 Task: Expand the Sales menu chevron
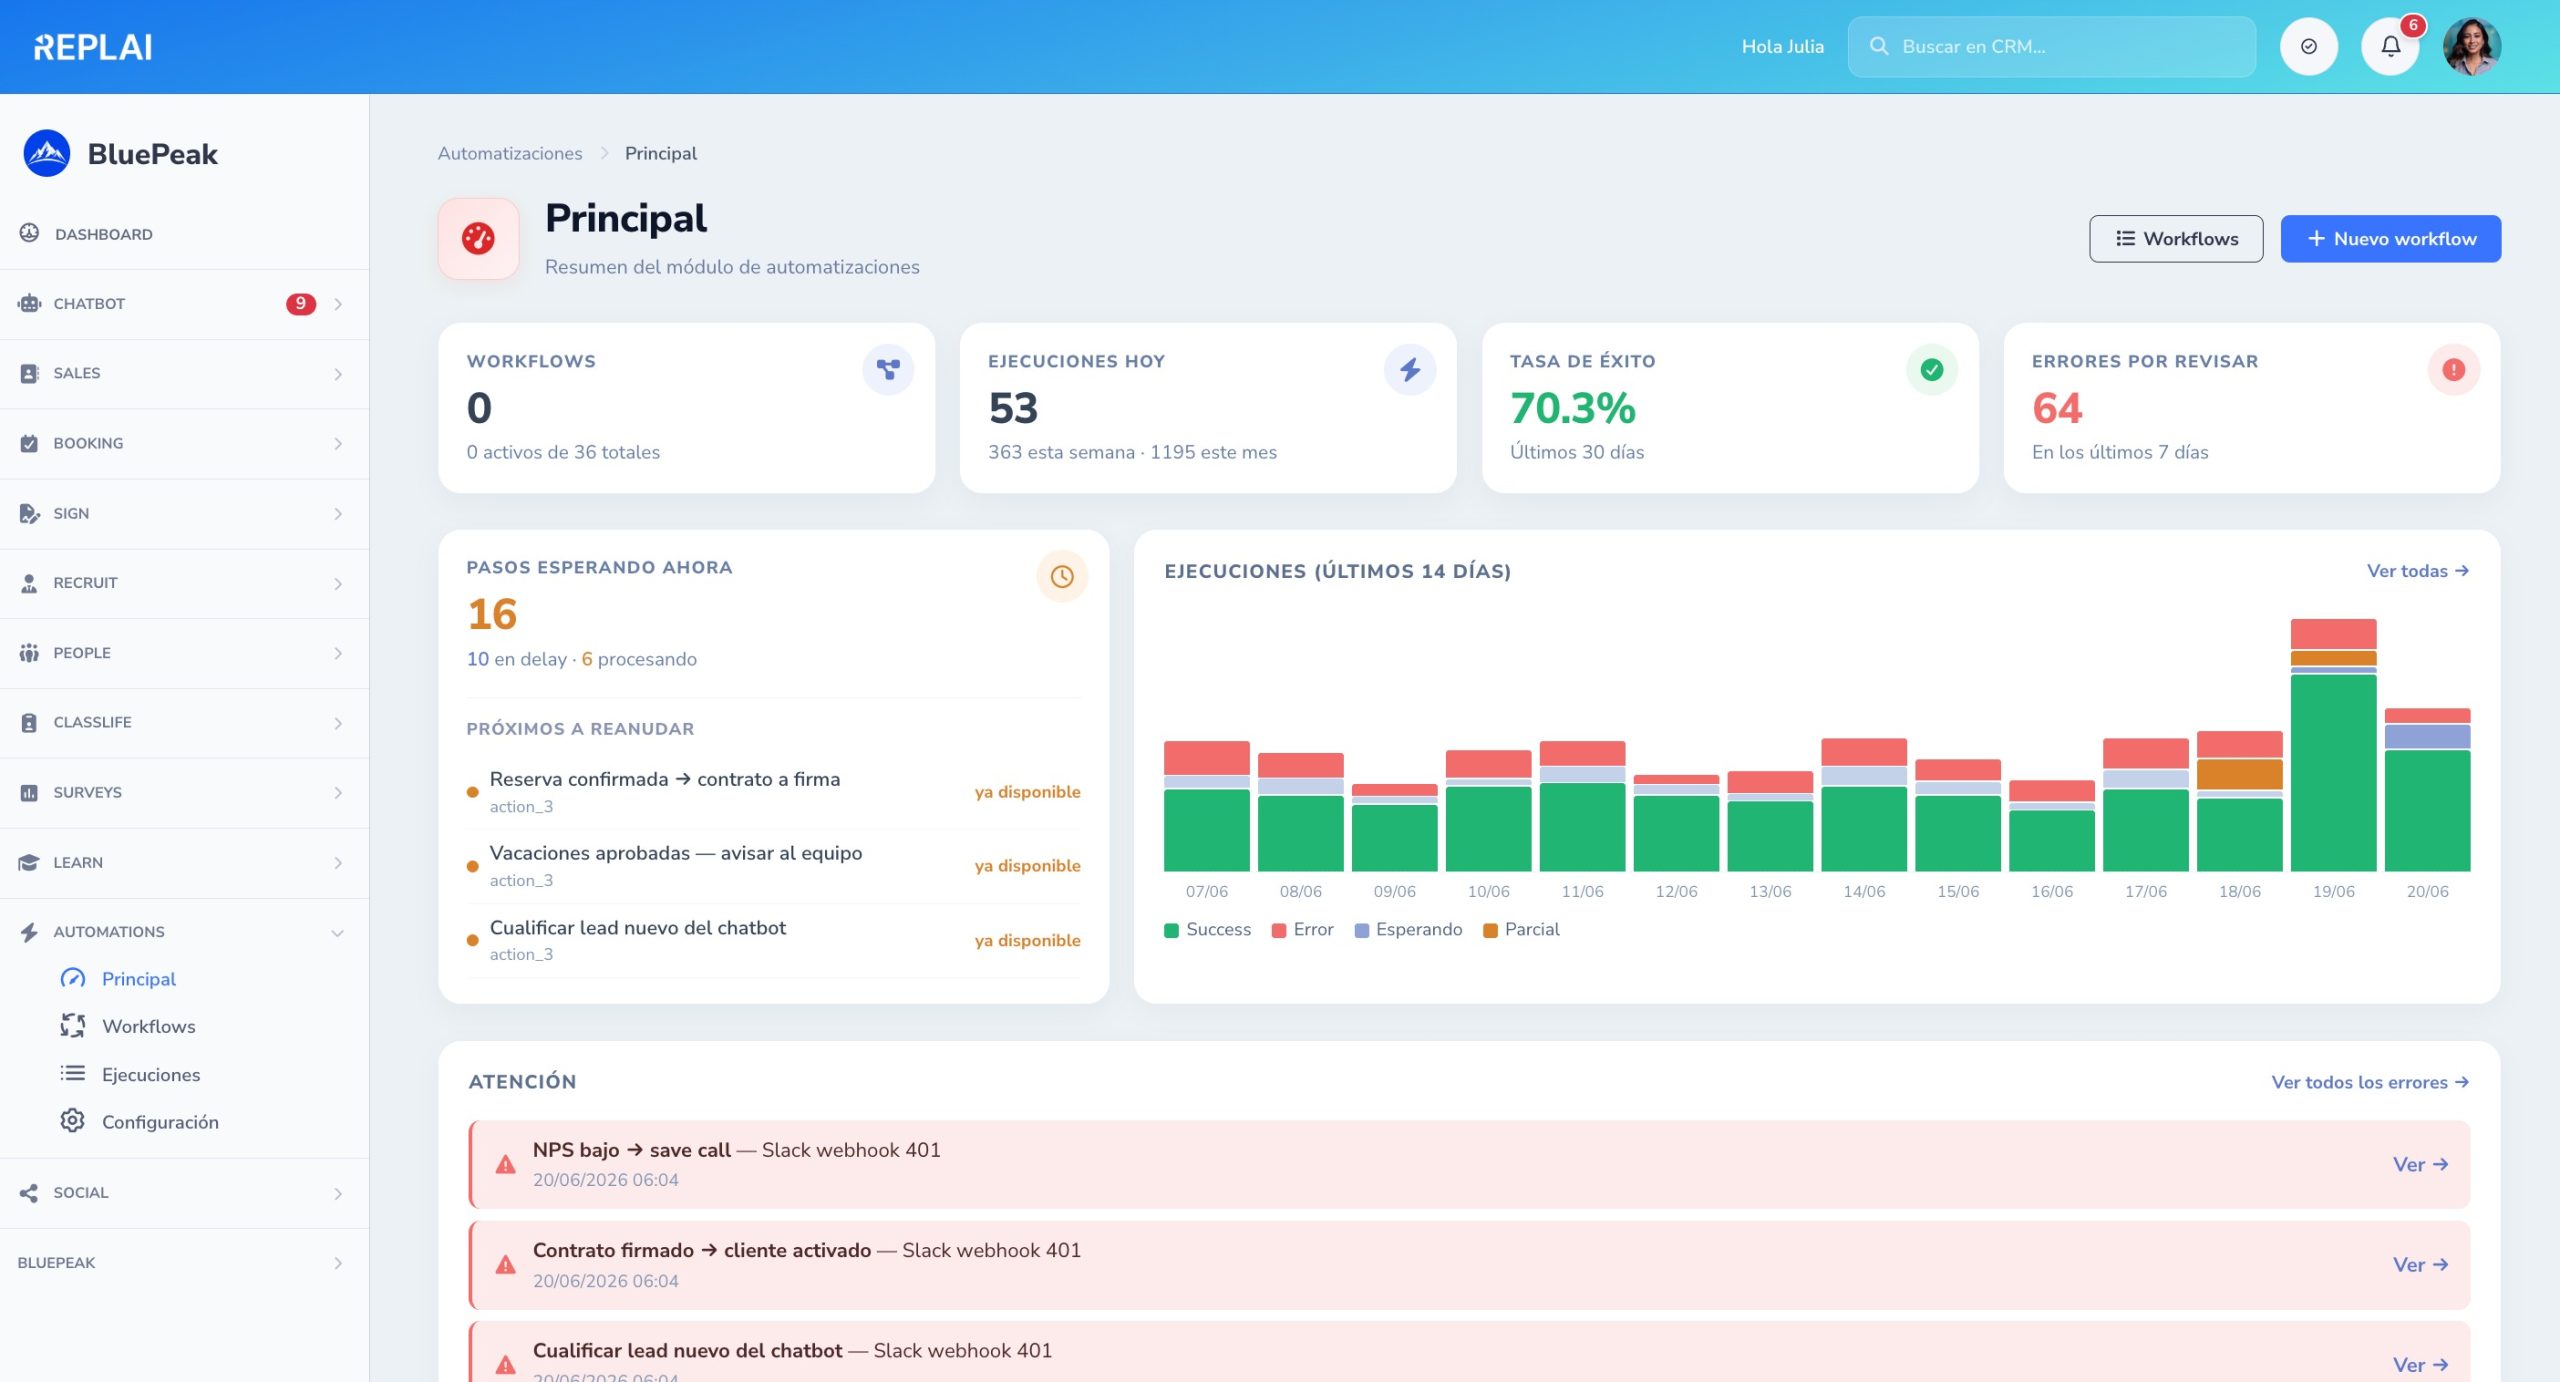pyautogui.click(x=338, y=373)
